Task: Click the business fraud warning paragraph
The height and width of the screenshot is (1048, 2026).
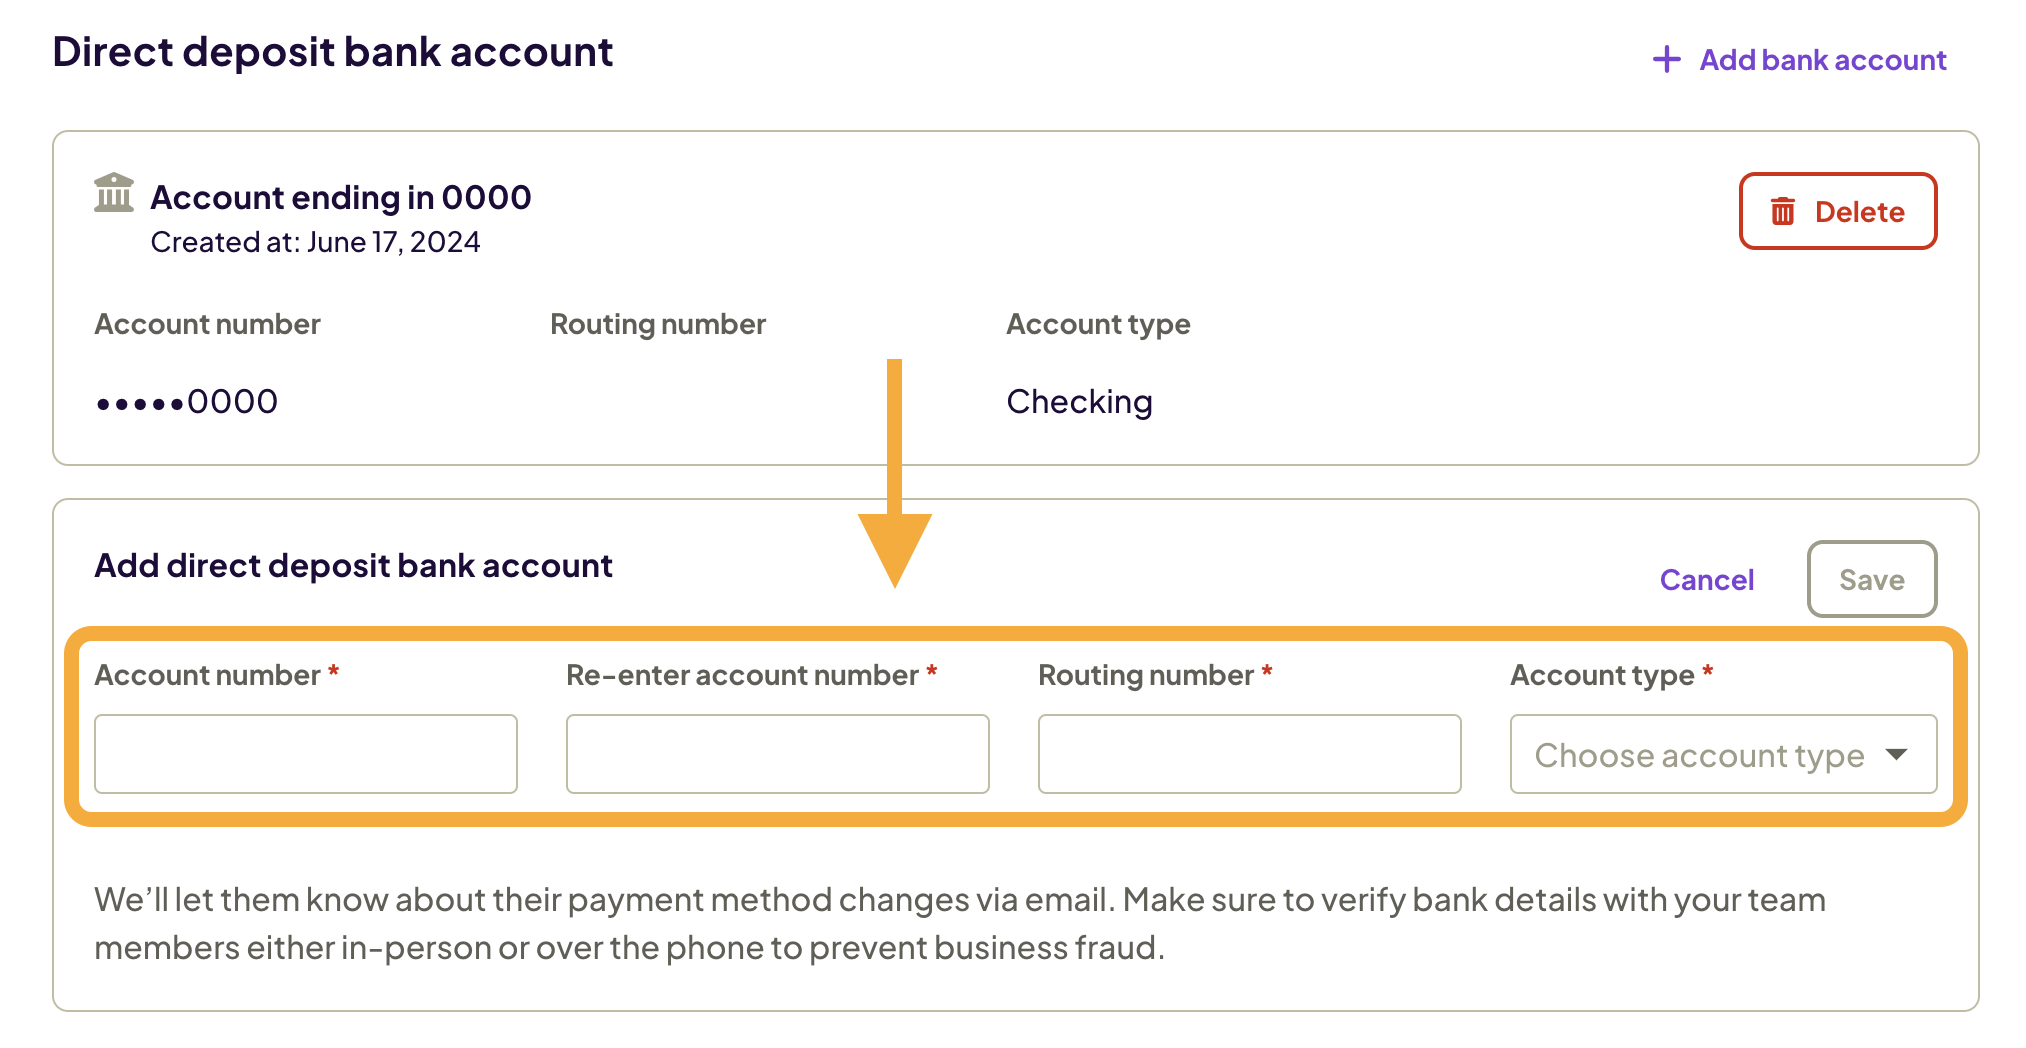Action: pyautogui.click(x=960, y=923)
